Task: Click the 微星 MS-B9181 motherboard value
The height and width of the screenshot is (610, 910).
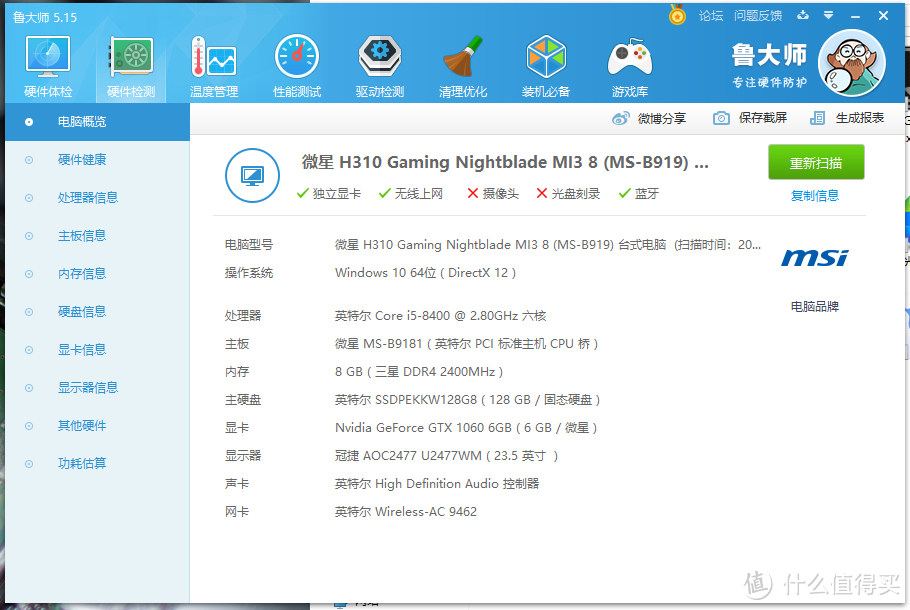Action: pos(467,344)
